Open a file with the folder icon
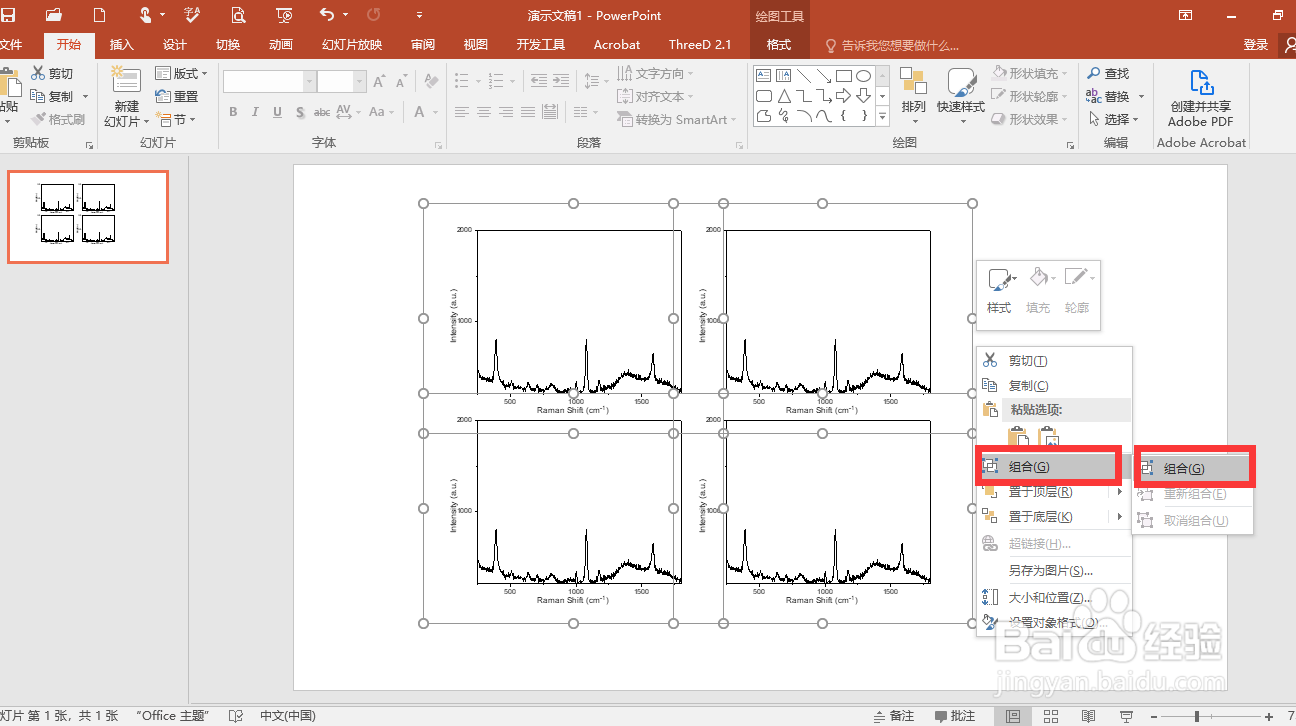1296x726 pixels. click(54, 15)
